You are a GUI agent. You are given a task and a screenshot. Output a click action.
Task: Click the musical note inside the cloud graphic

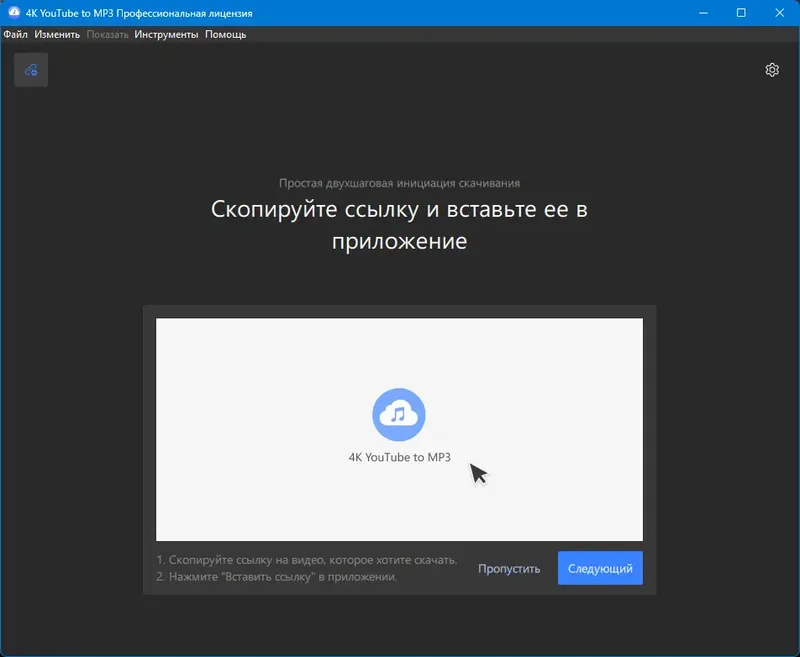point(398,413)
